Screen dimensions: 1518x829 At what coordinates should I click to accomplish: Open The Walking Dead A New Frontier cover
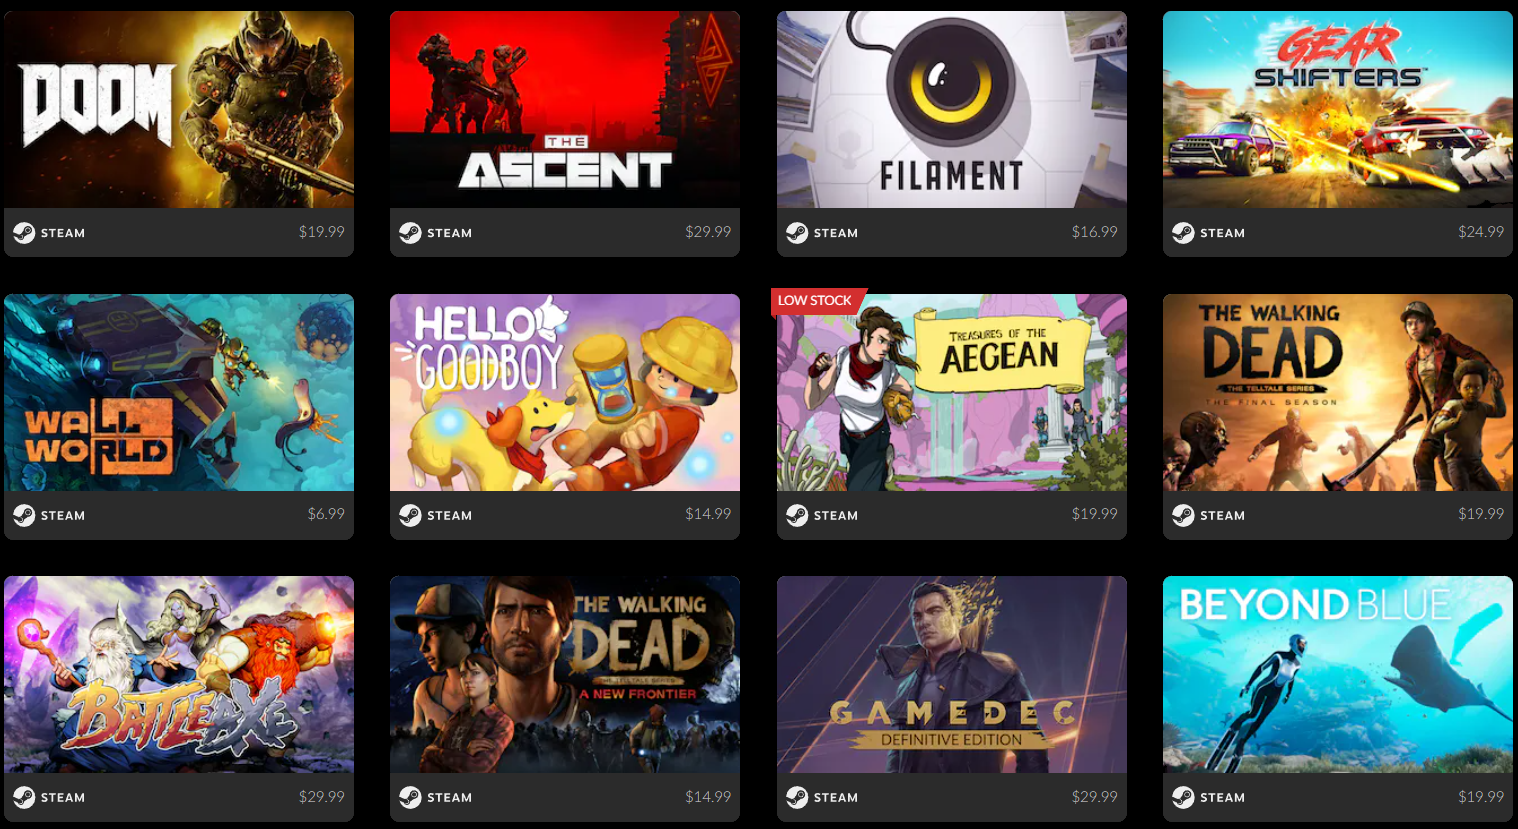click(565, 674)
